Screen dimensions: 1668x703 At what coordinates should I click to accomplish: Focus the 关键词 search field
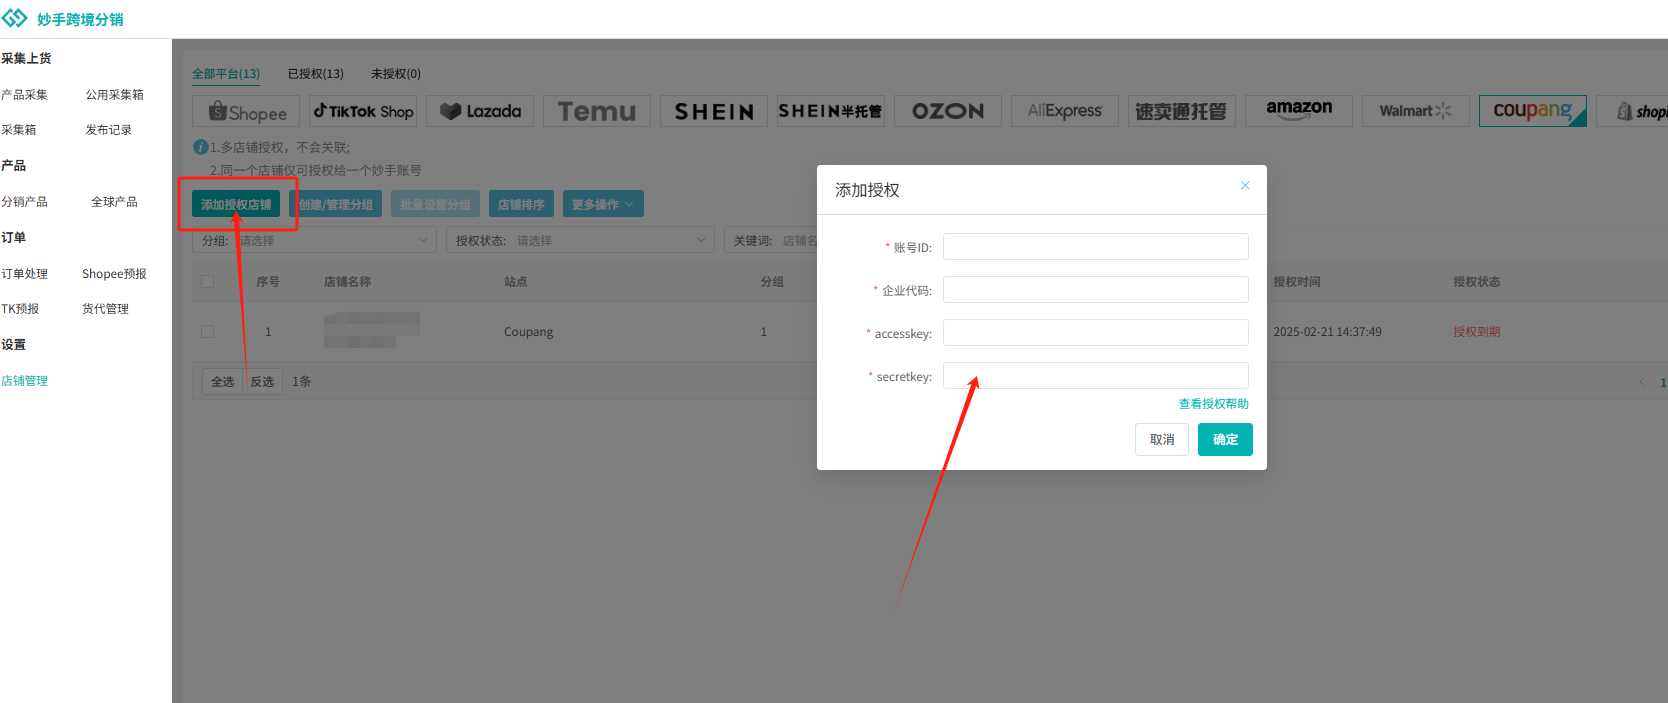click(x=798, y=240)
